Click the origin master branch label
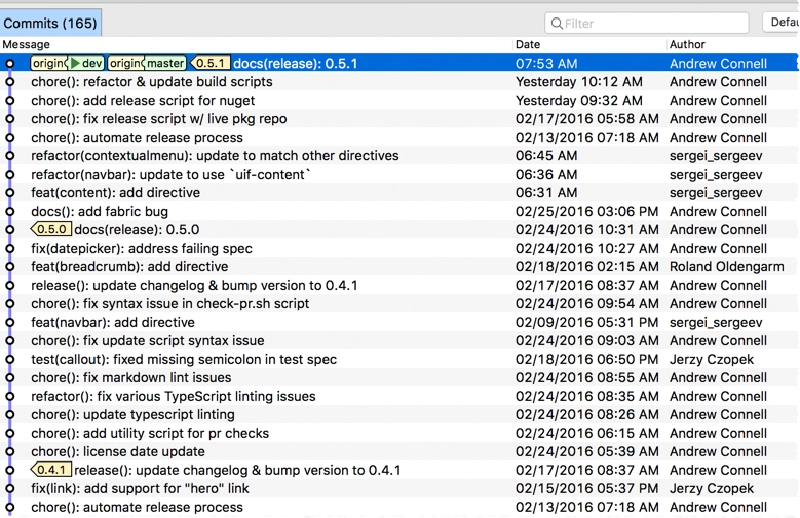This screenshot has height=518, width=800. pos(147,63)
